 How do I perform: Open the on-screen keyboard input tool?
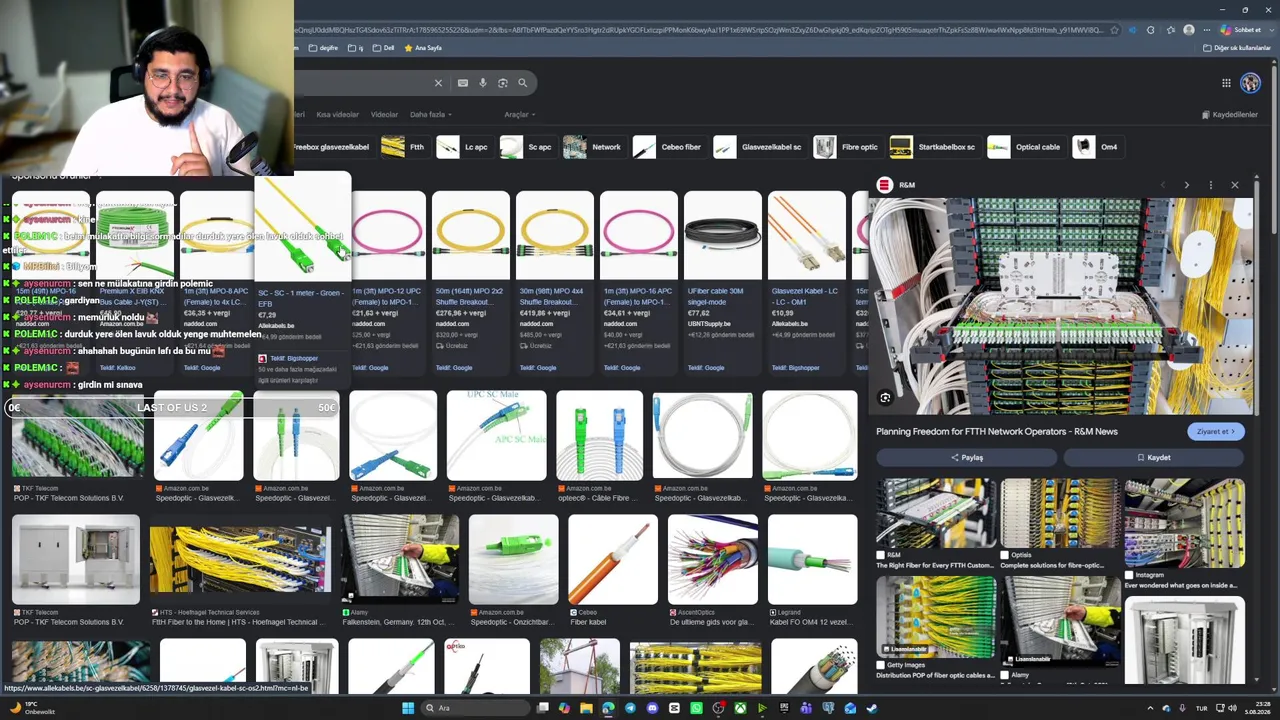tap(463, 83)
